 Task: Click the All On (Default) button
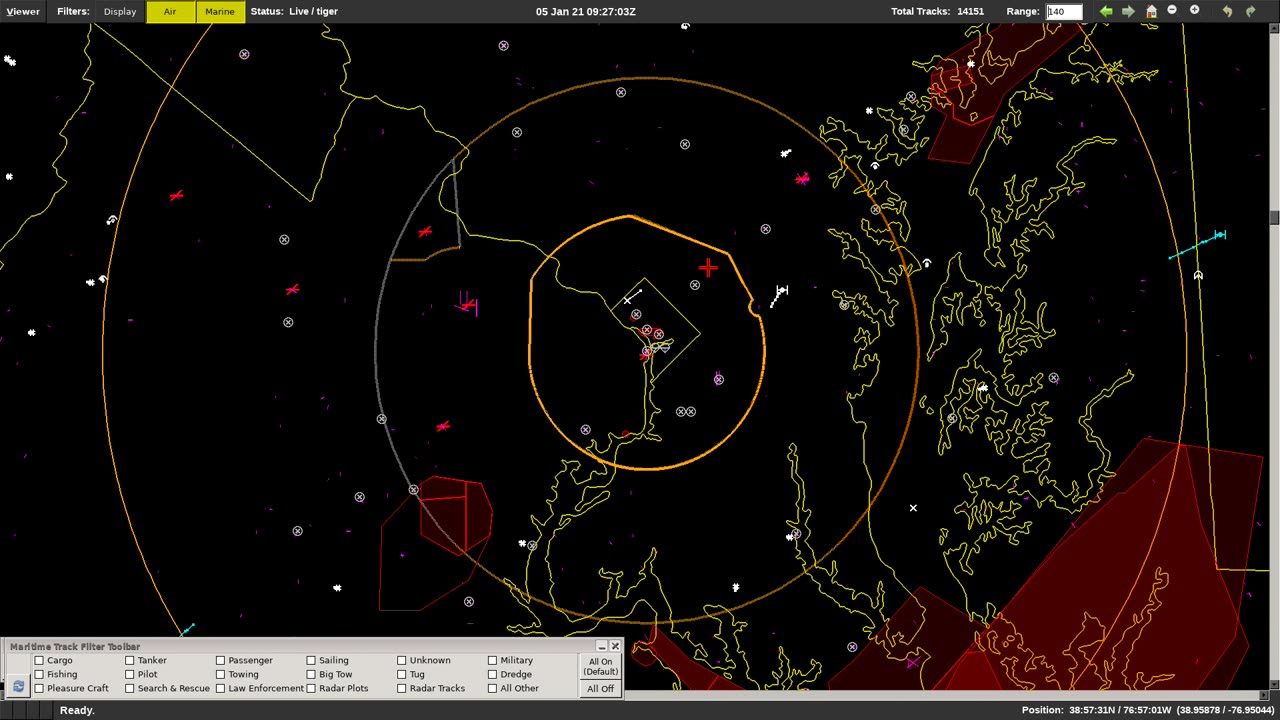(600, 666)
